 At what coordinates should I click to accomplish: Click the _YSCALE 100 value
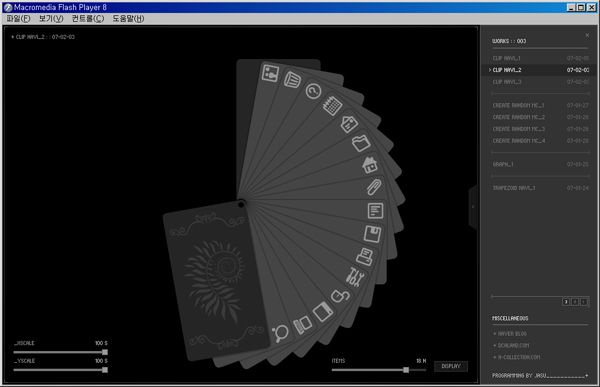click(101, 361)
